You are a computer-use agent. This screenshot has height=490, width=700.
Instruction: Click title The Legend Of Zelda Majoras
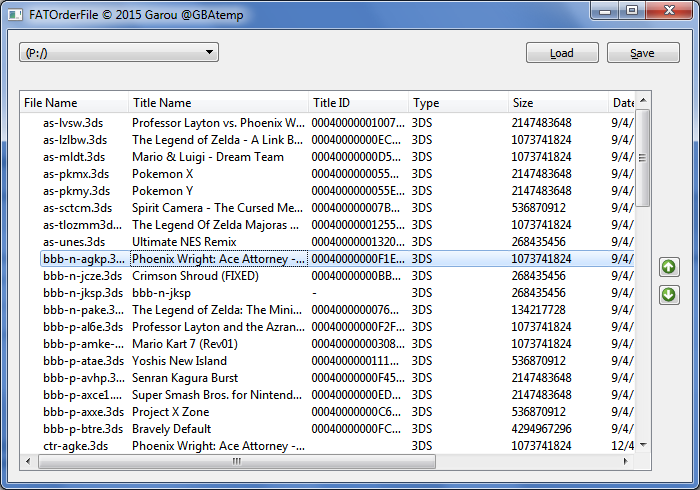[216, 224]
